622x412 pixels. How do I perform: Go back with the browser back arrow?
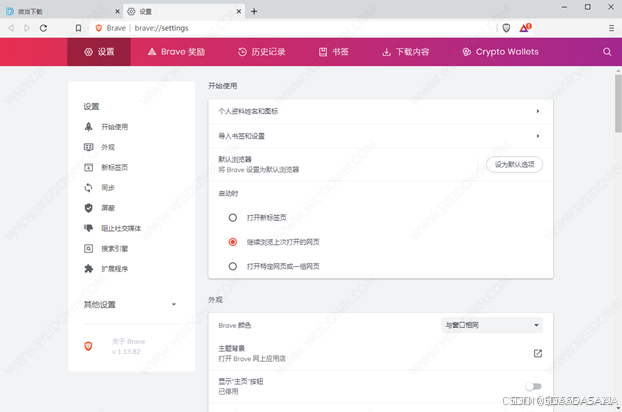pyautogui.click(x=11, y=28)
